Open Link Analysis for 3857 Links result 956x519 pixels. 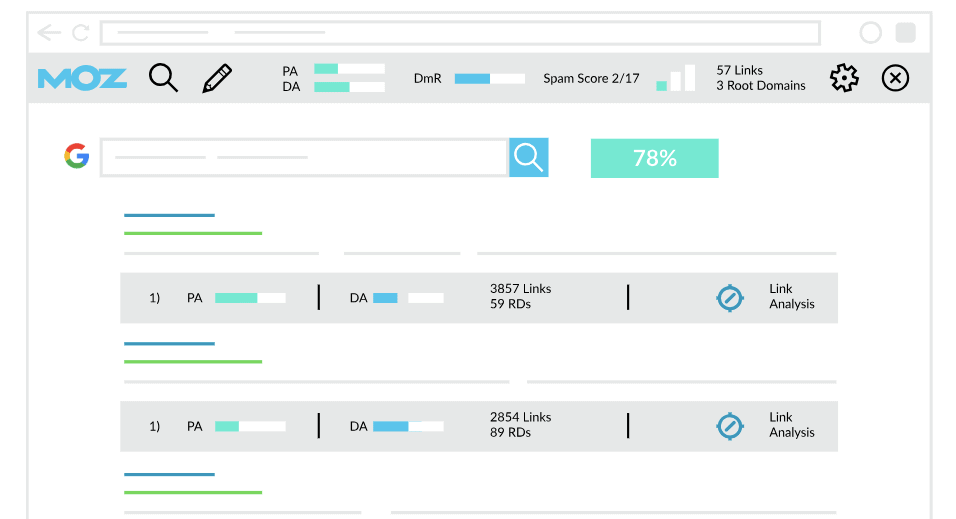pyautogui.click(x=791, y=297)
